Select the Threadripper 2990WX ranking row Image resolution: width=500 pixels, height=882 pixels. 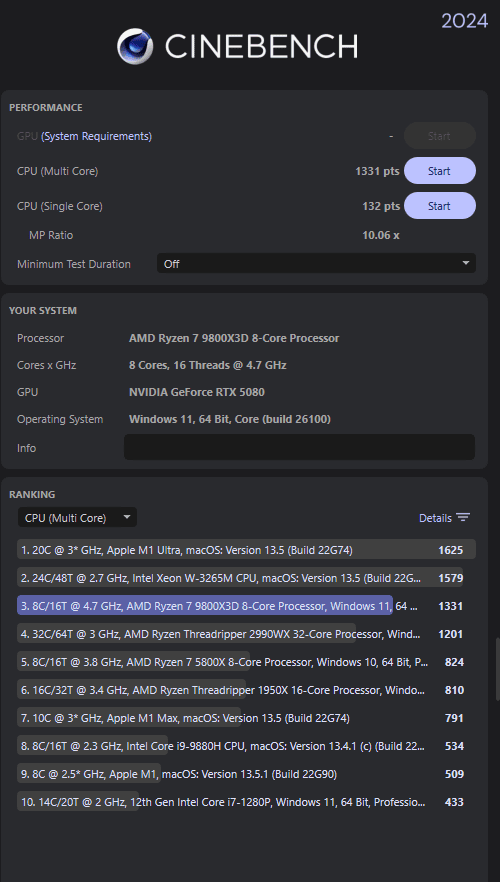[x=246, y=634]
